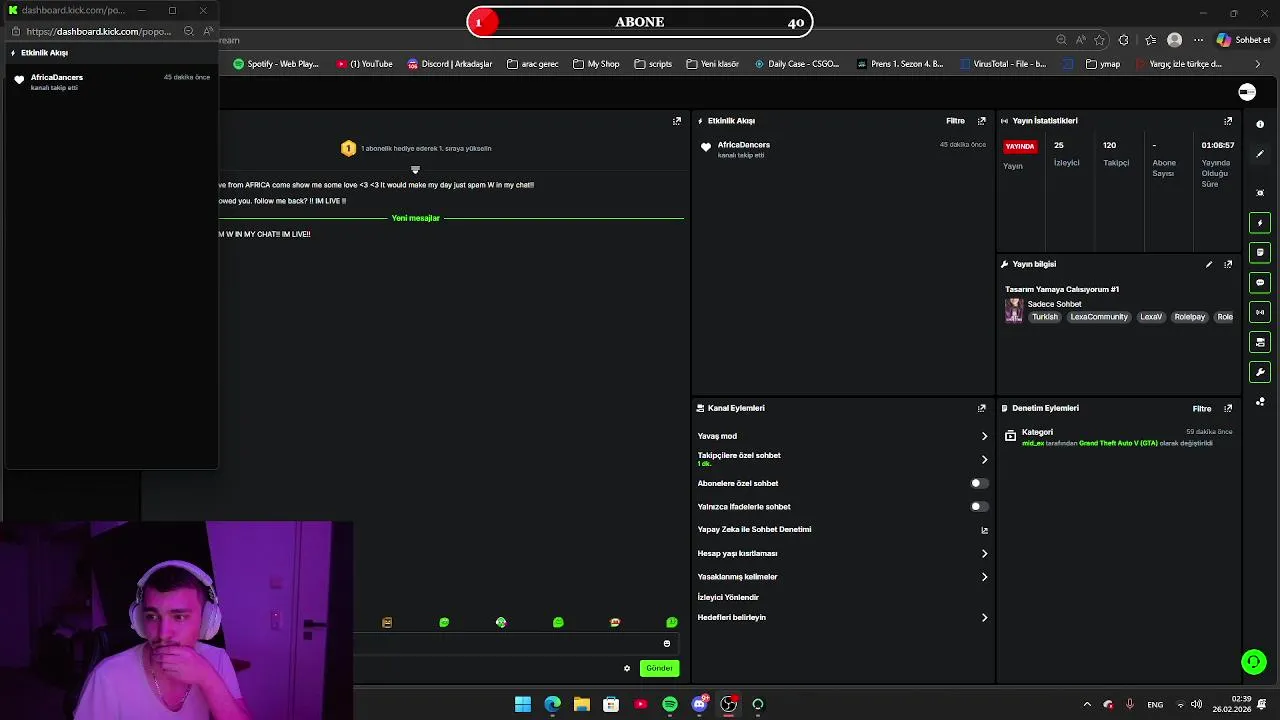Show more bookmarks with the overflow chevron

click(1257, 64)
